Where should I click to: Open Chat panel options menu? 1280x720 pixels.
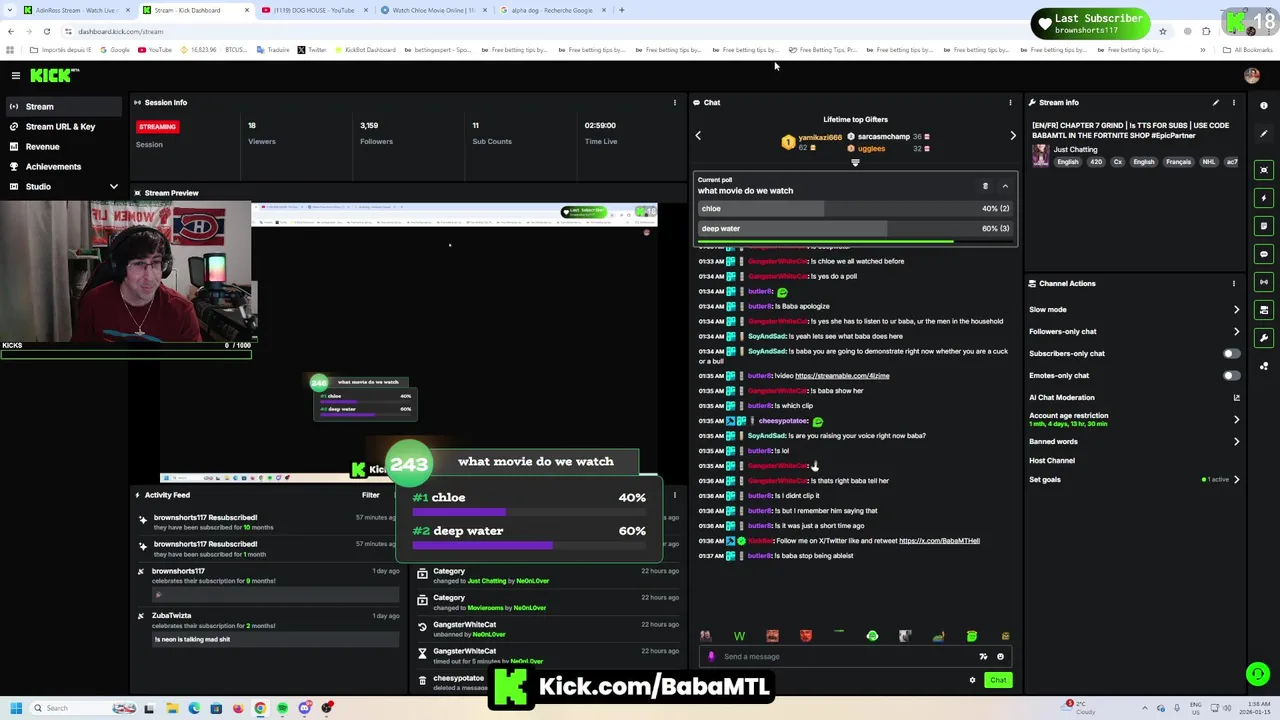[1010, 102]
